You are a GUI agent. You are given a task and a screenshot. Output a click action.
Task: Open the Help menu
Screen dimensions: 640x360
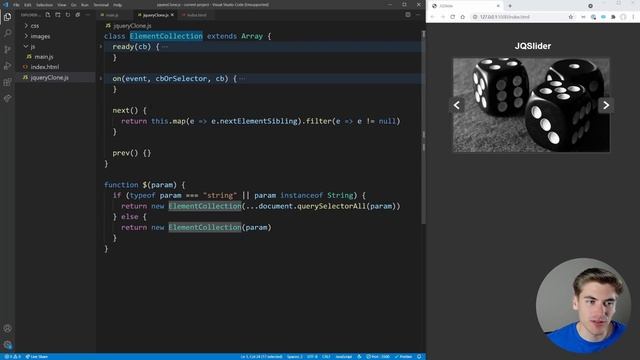point(118,5)
